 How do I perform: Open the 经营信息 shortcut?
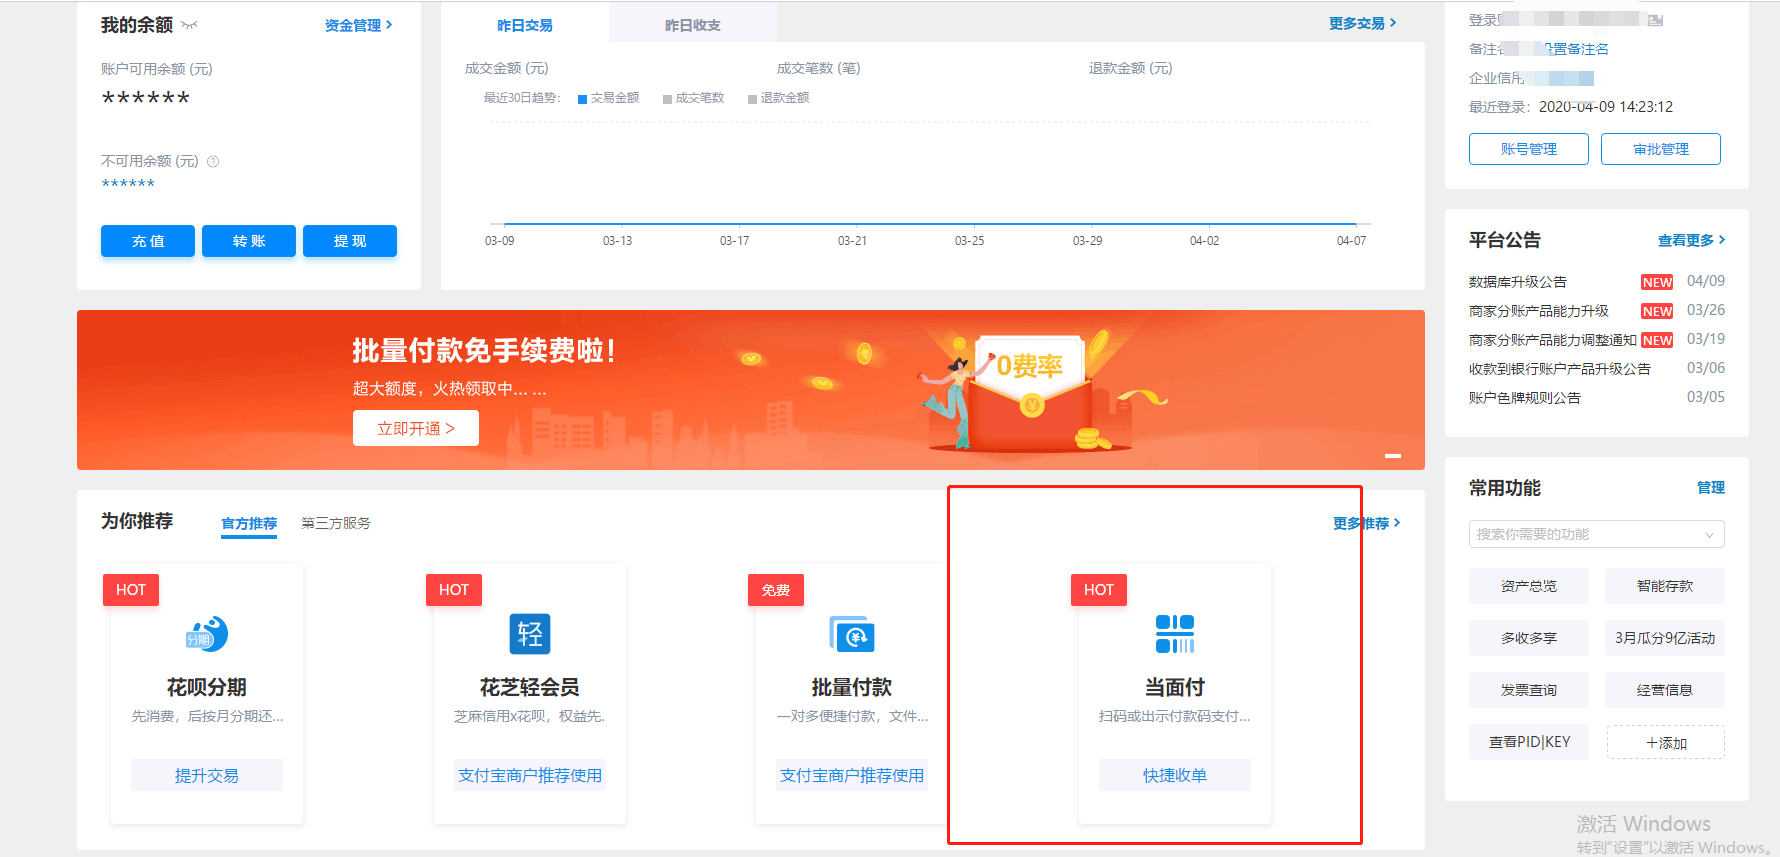(x=1665, y=690)
